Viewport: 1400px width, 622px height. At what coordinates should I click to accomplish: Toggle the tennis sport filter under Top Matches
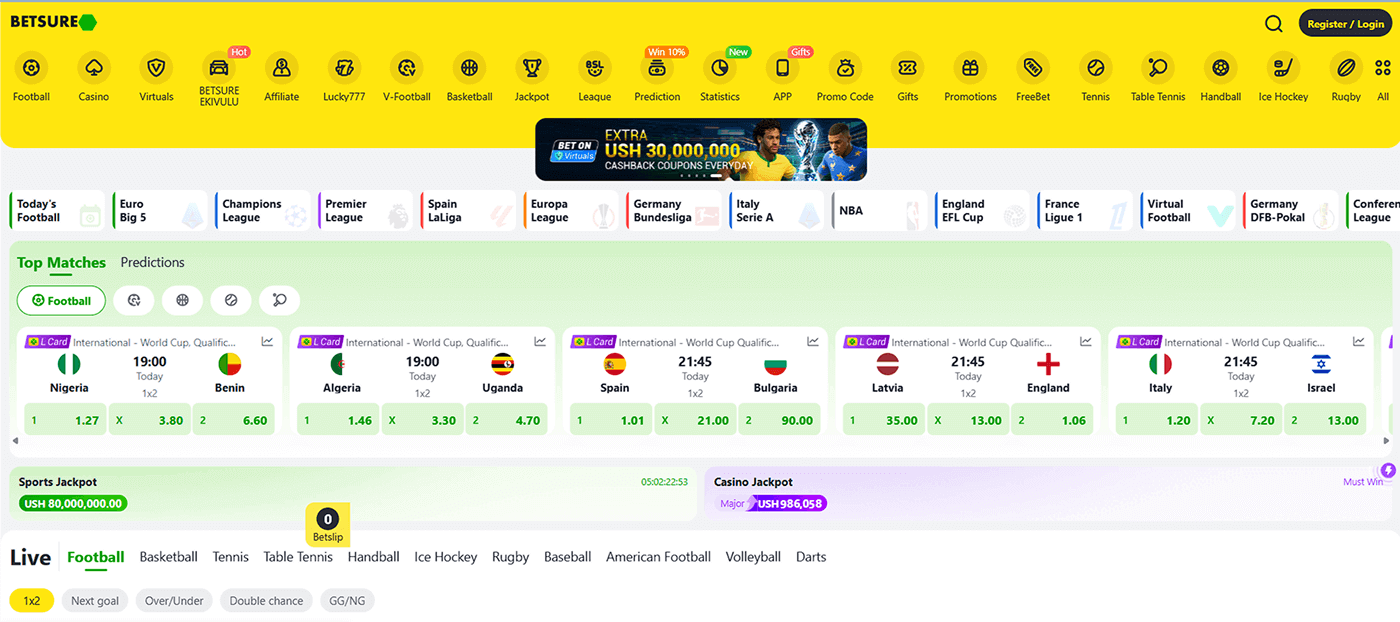pos(230,300)
